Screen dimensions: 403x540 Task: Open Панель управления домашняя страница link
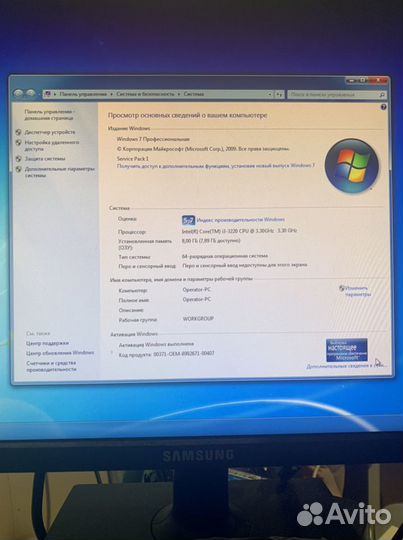[49, 115]
